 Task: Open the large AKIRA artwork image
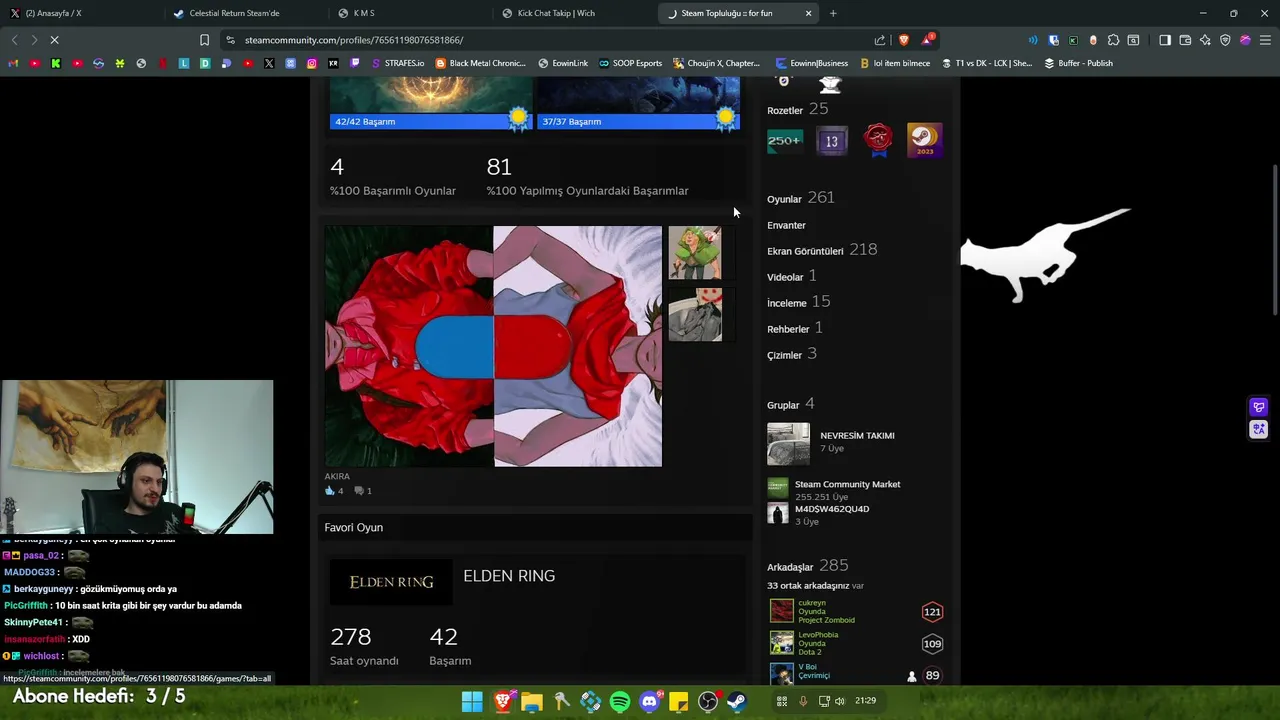[493, 346]
